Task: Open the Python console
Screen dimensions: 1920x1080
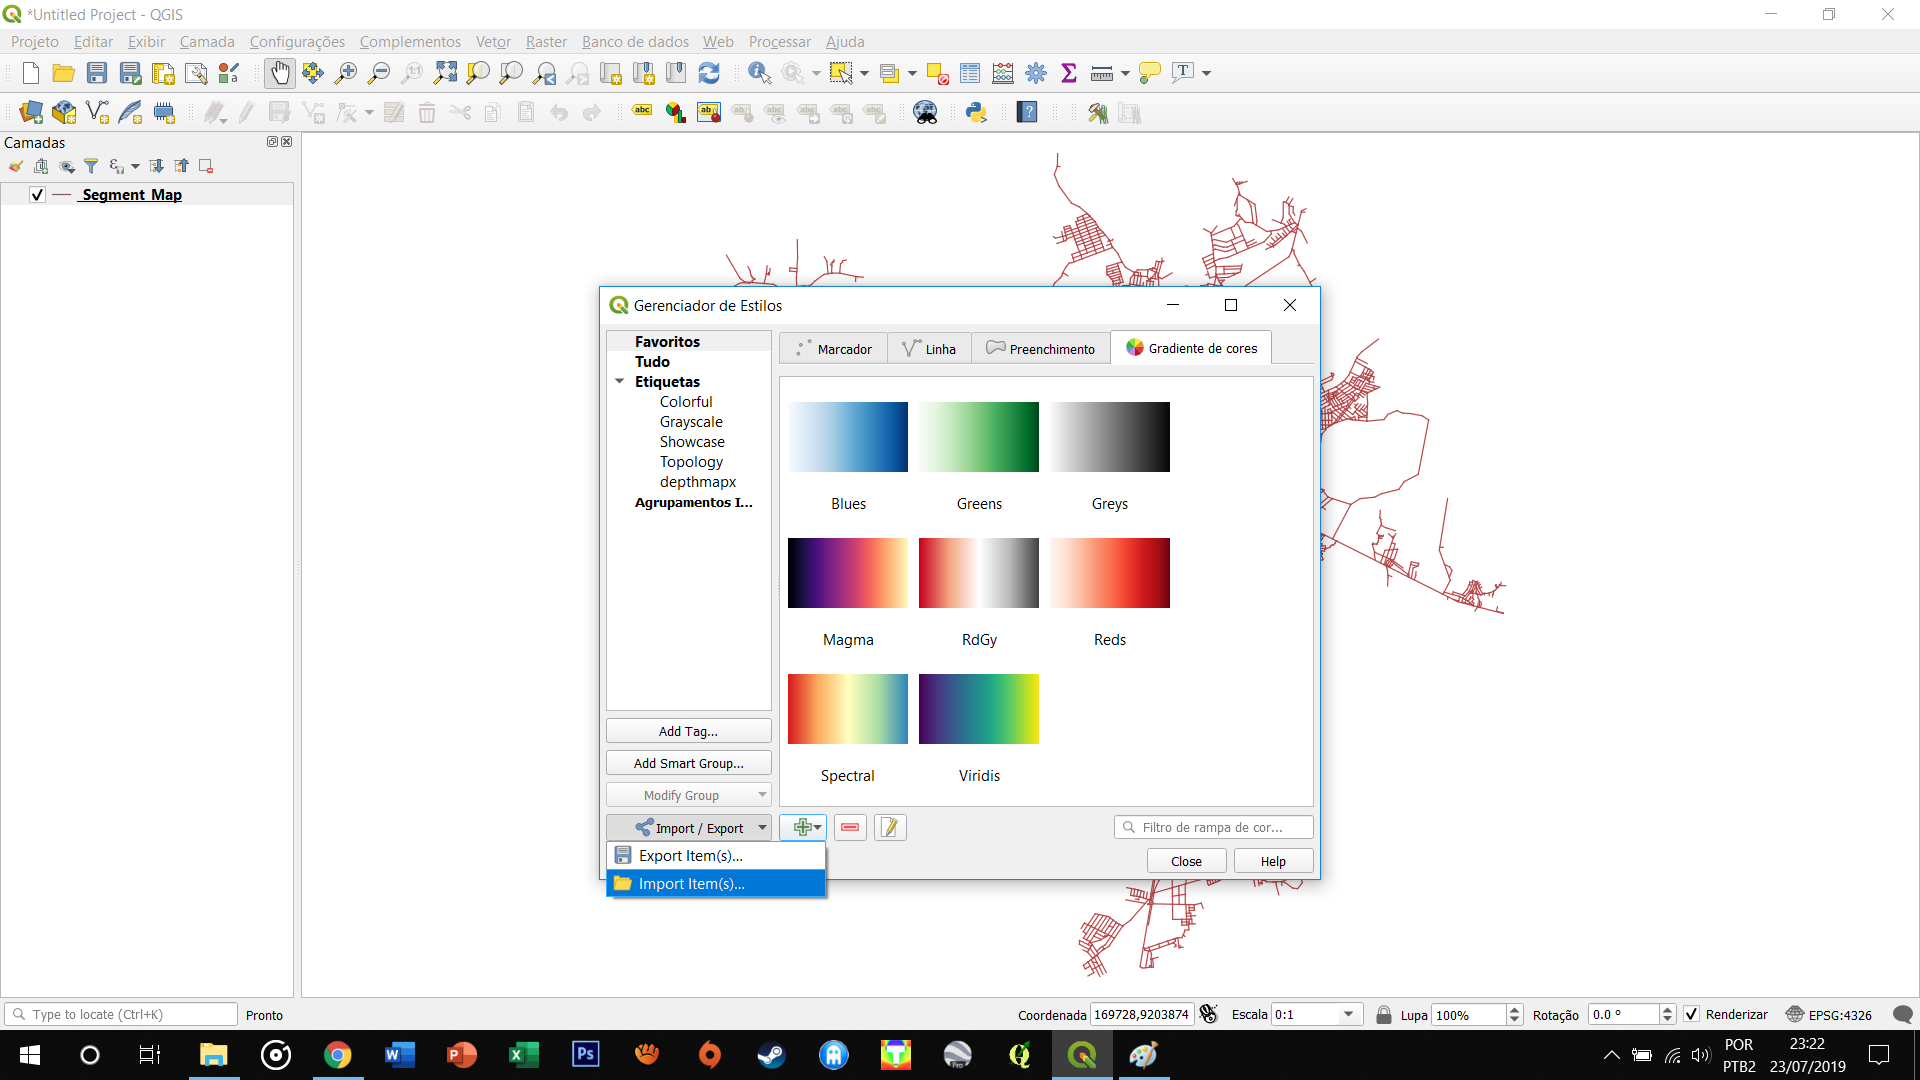Action: (x=977, y=112)
